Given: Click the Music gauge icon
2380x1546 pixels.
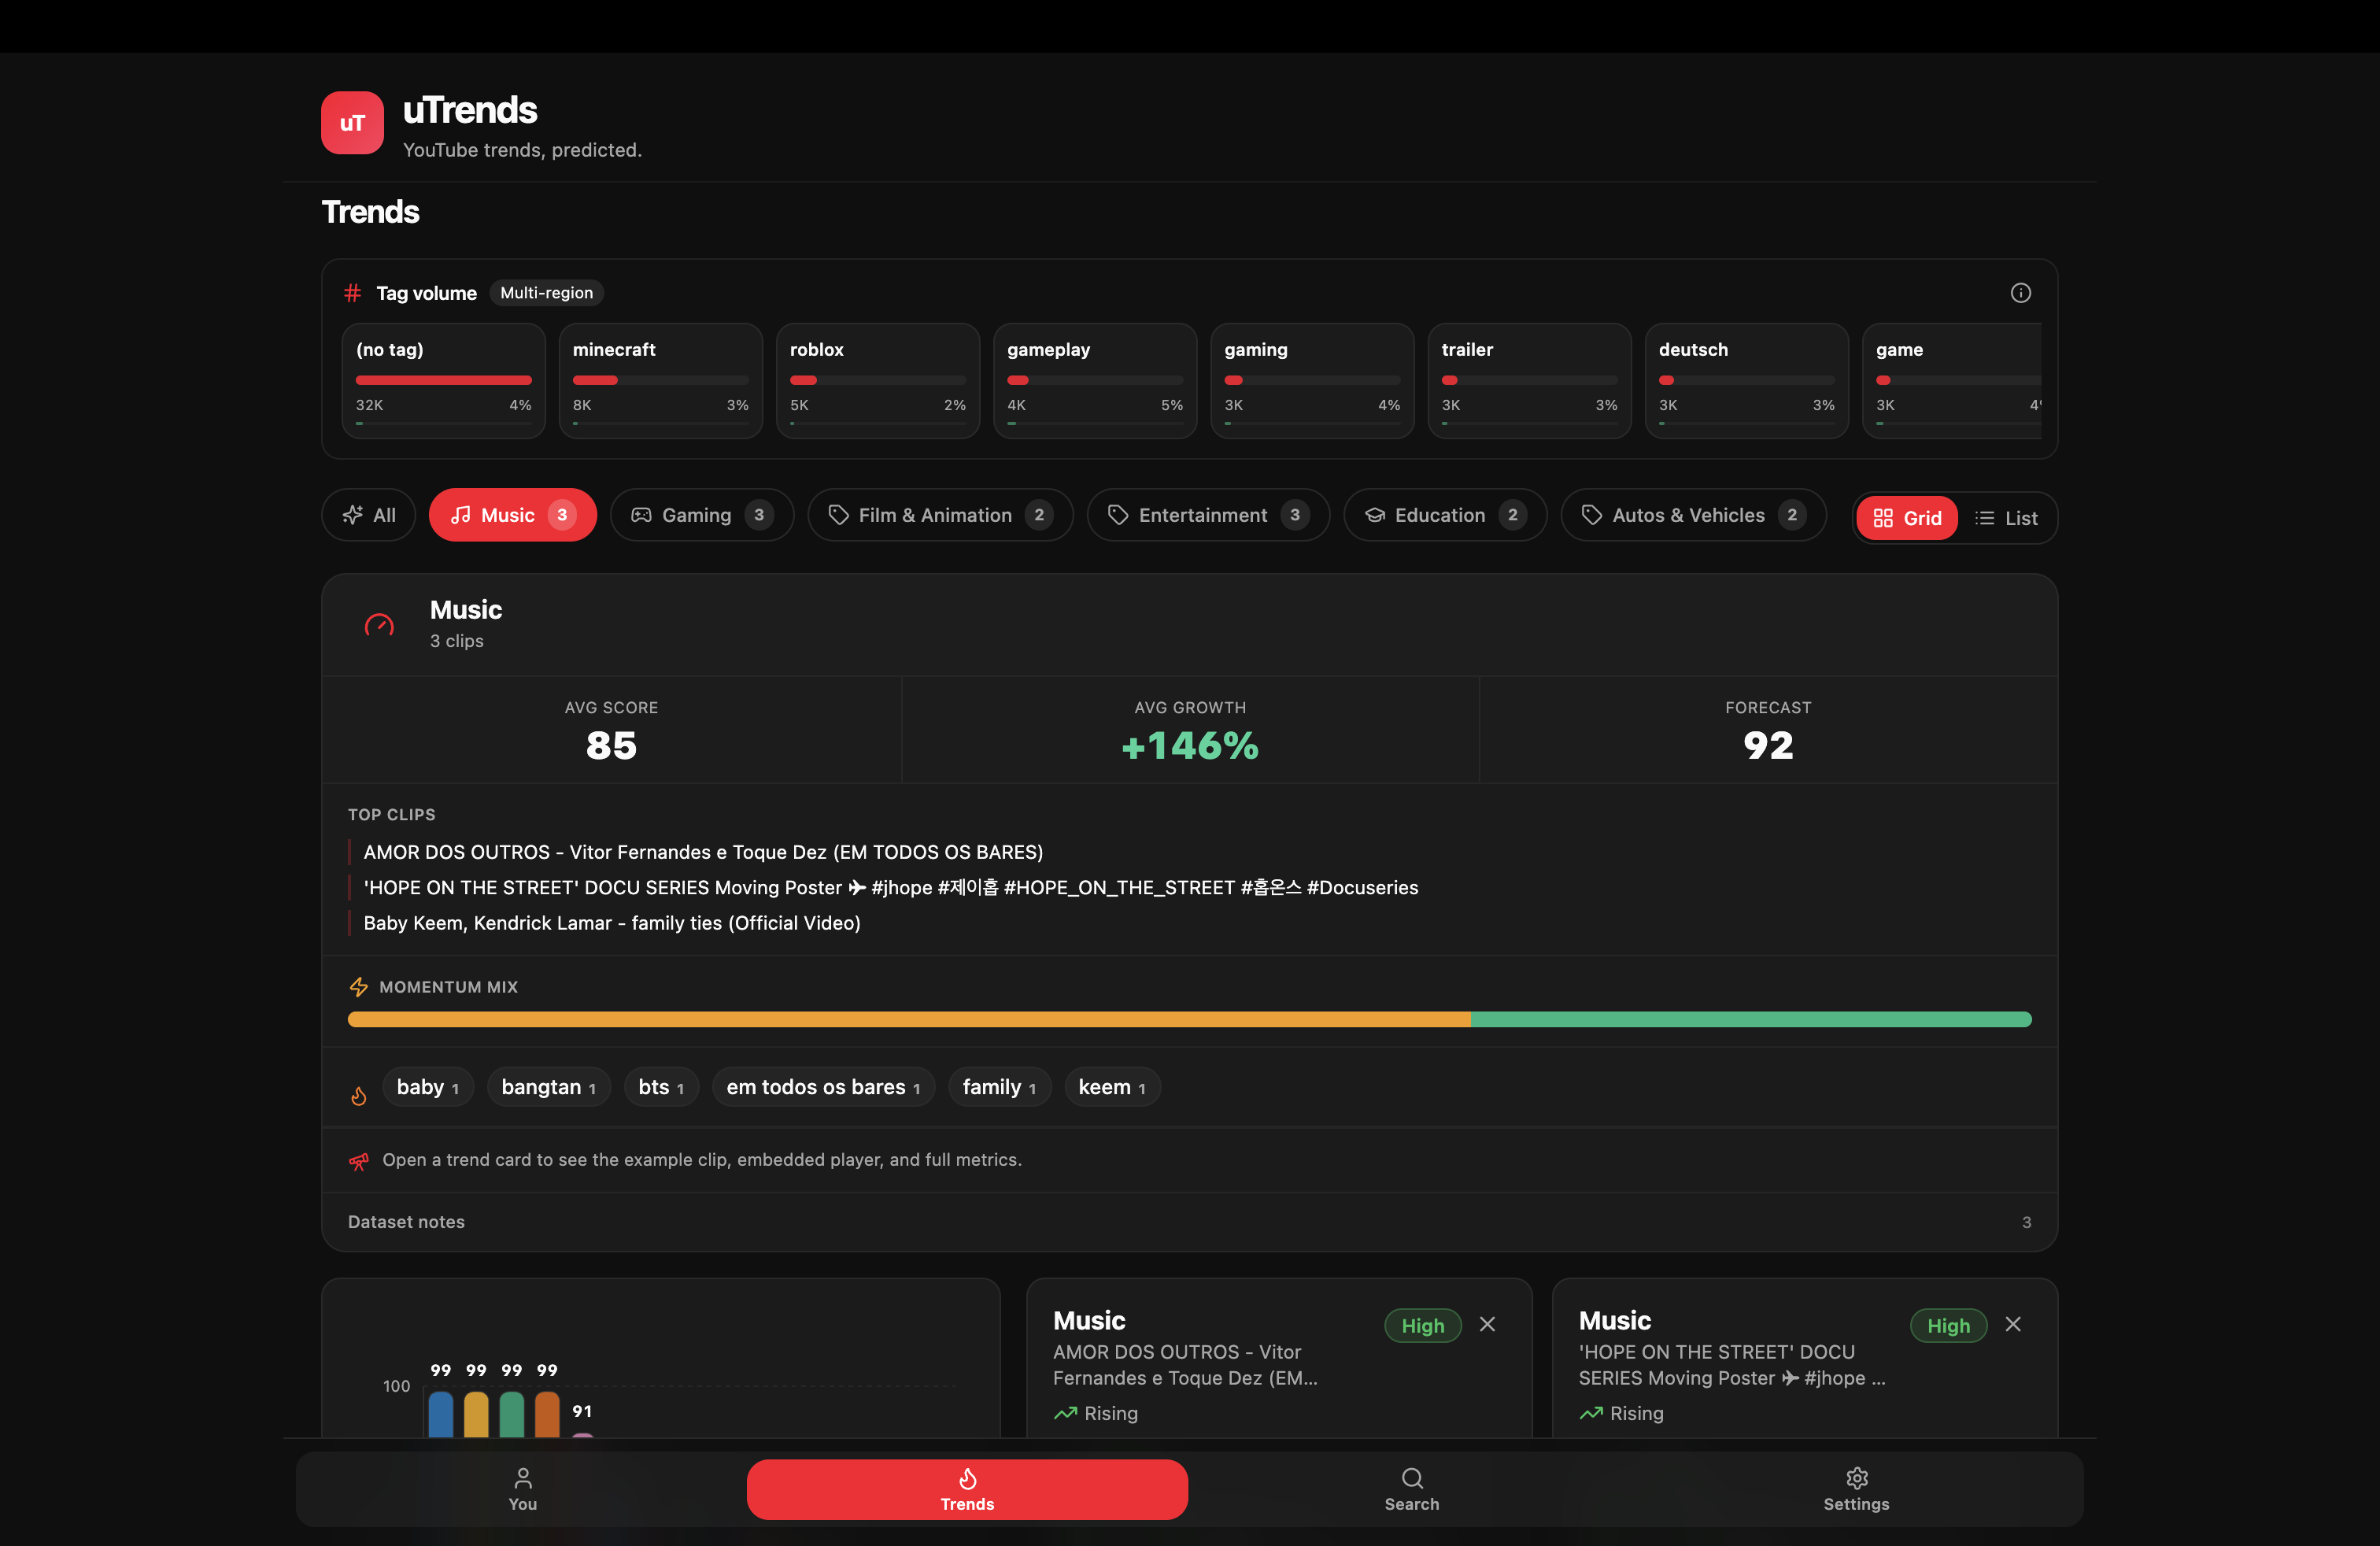Looking at the screenshot, I should (x=379, y=625).
